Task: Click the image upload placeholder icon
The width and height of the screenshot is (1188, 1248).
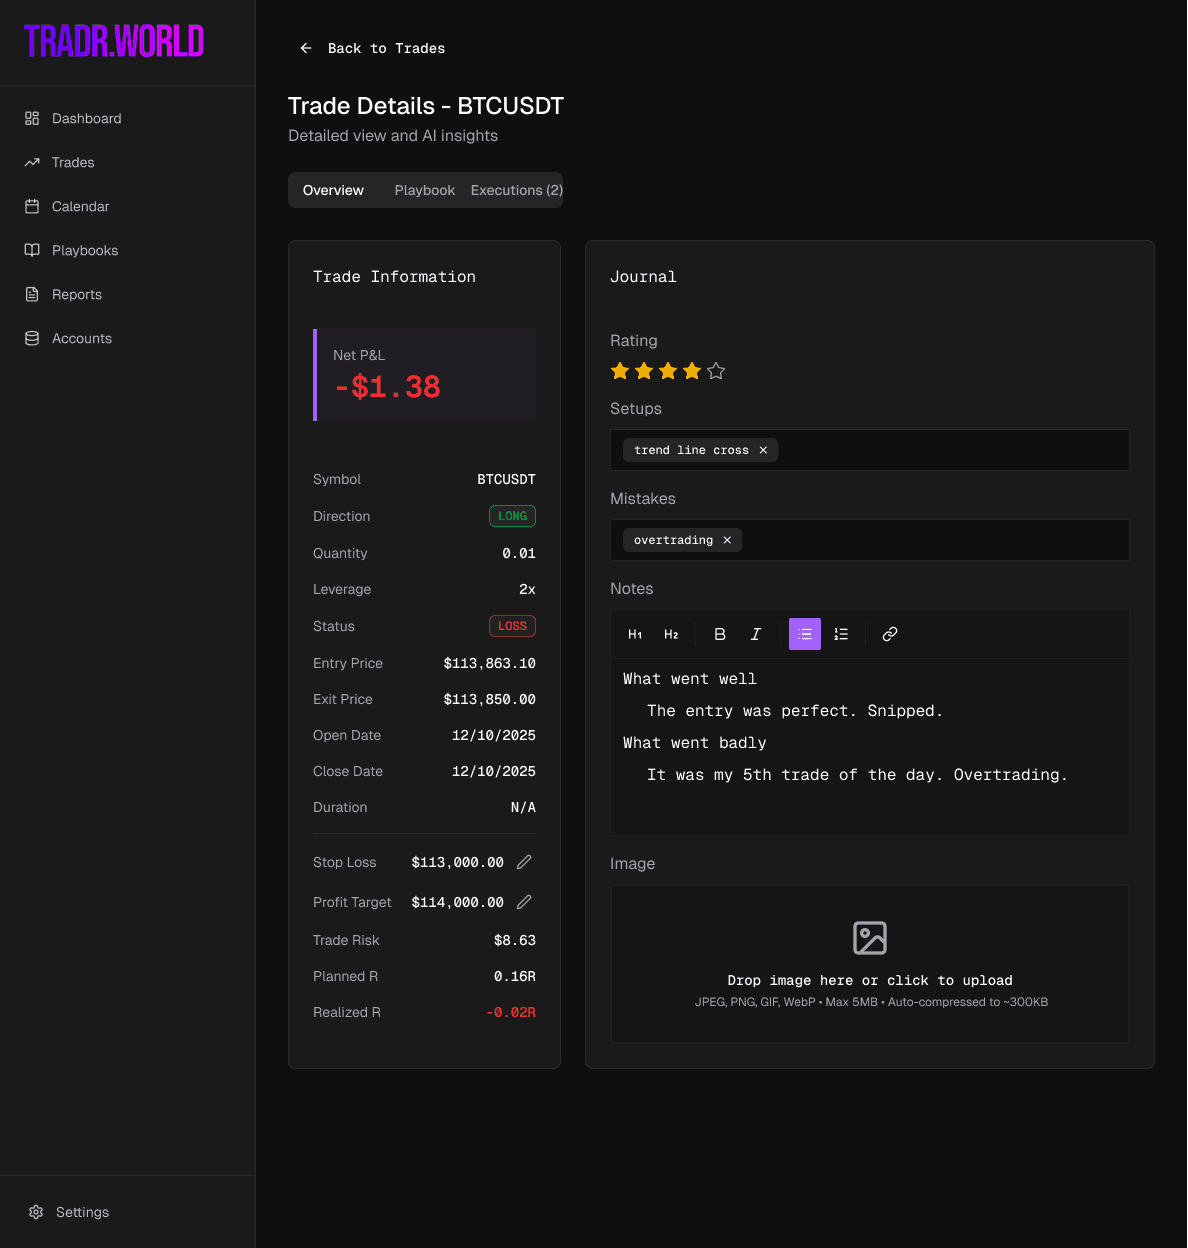Action: point(870,938)
